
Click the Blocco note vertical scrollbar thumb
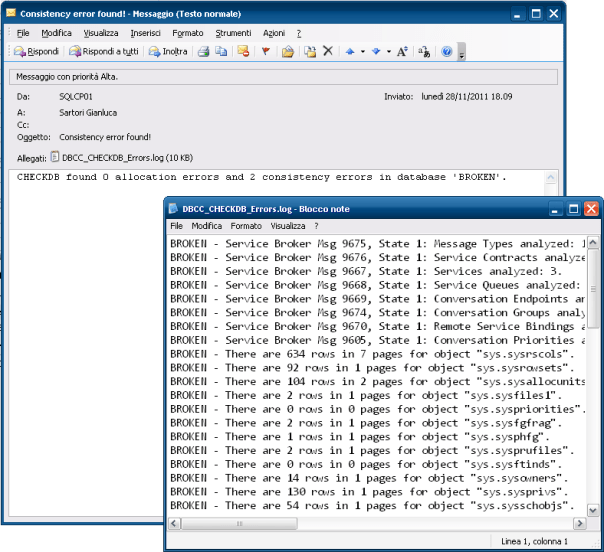(x=593, y=289)
